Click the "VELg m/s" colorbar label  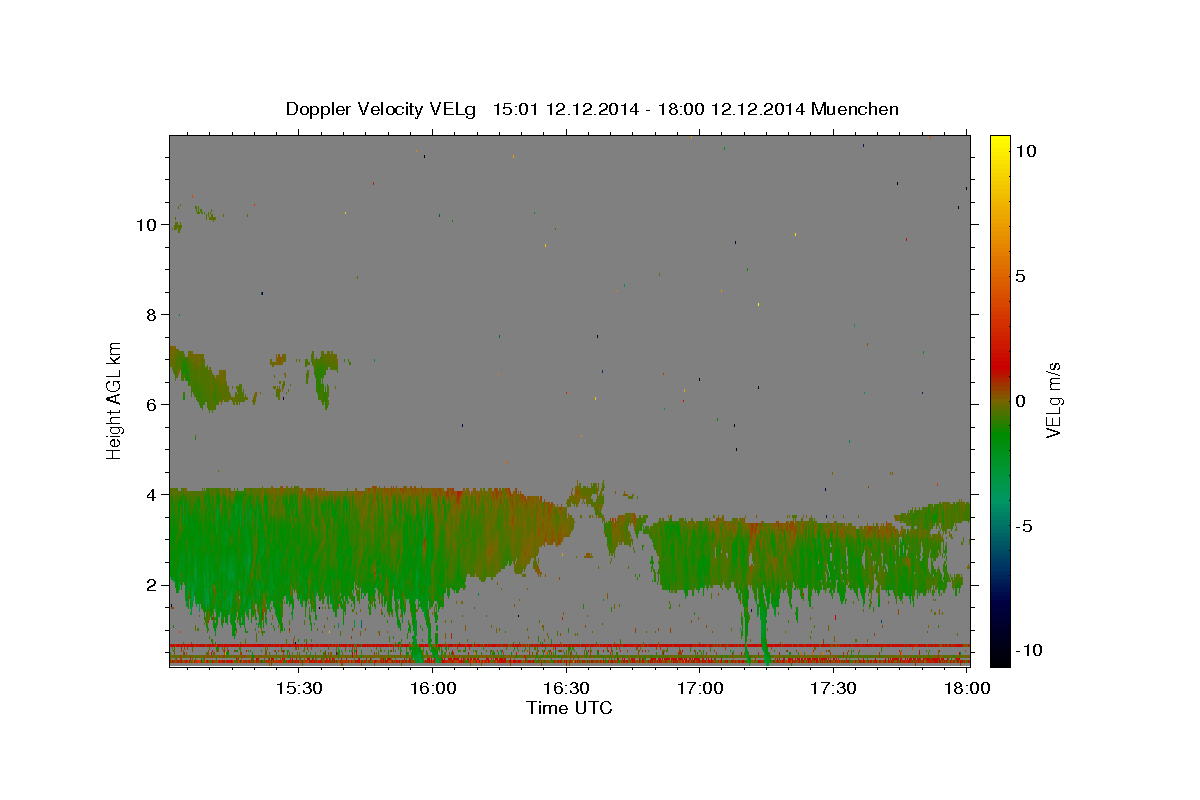1053,401
